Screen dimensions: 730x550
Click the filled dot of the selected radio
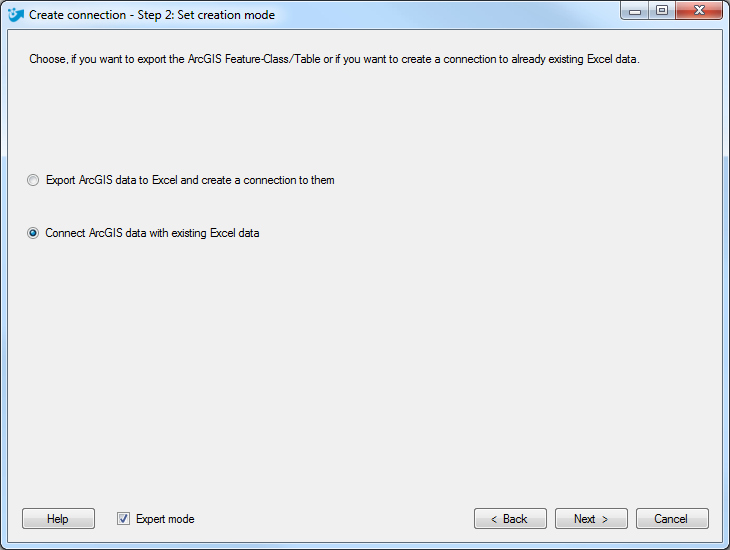coord(33,233)
